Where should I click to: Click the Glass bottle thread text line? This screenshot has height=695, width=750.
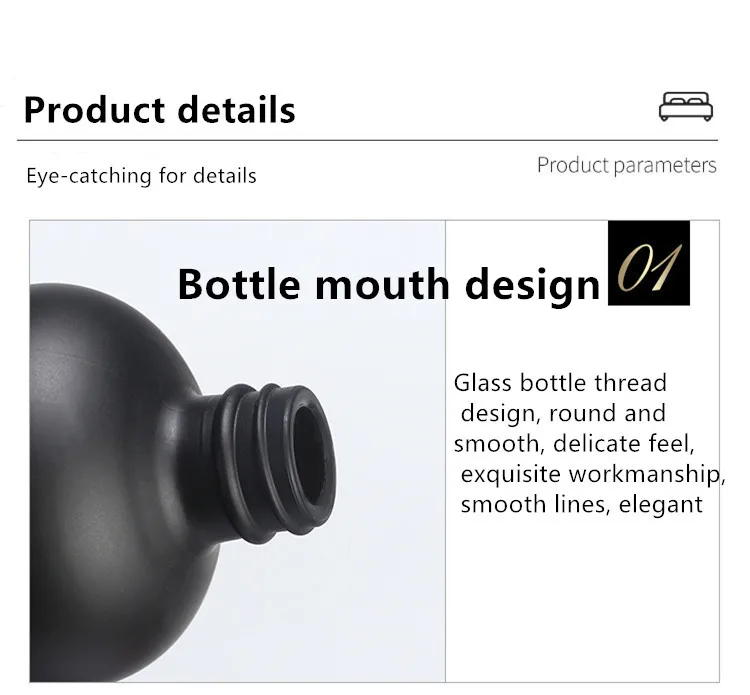[x=560, y=383]
